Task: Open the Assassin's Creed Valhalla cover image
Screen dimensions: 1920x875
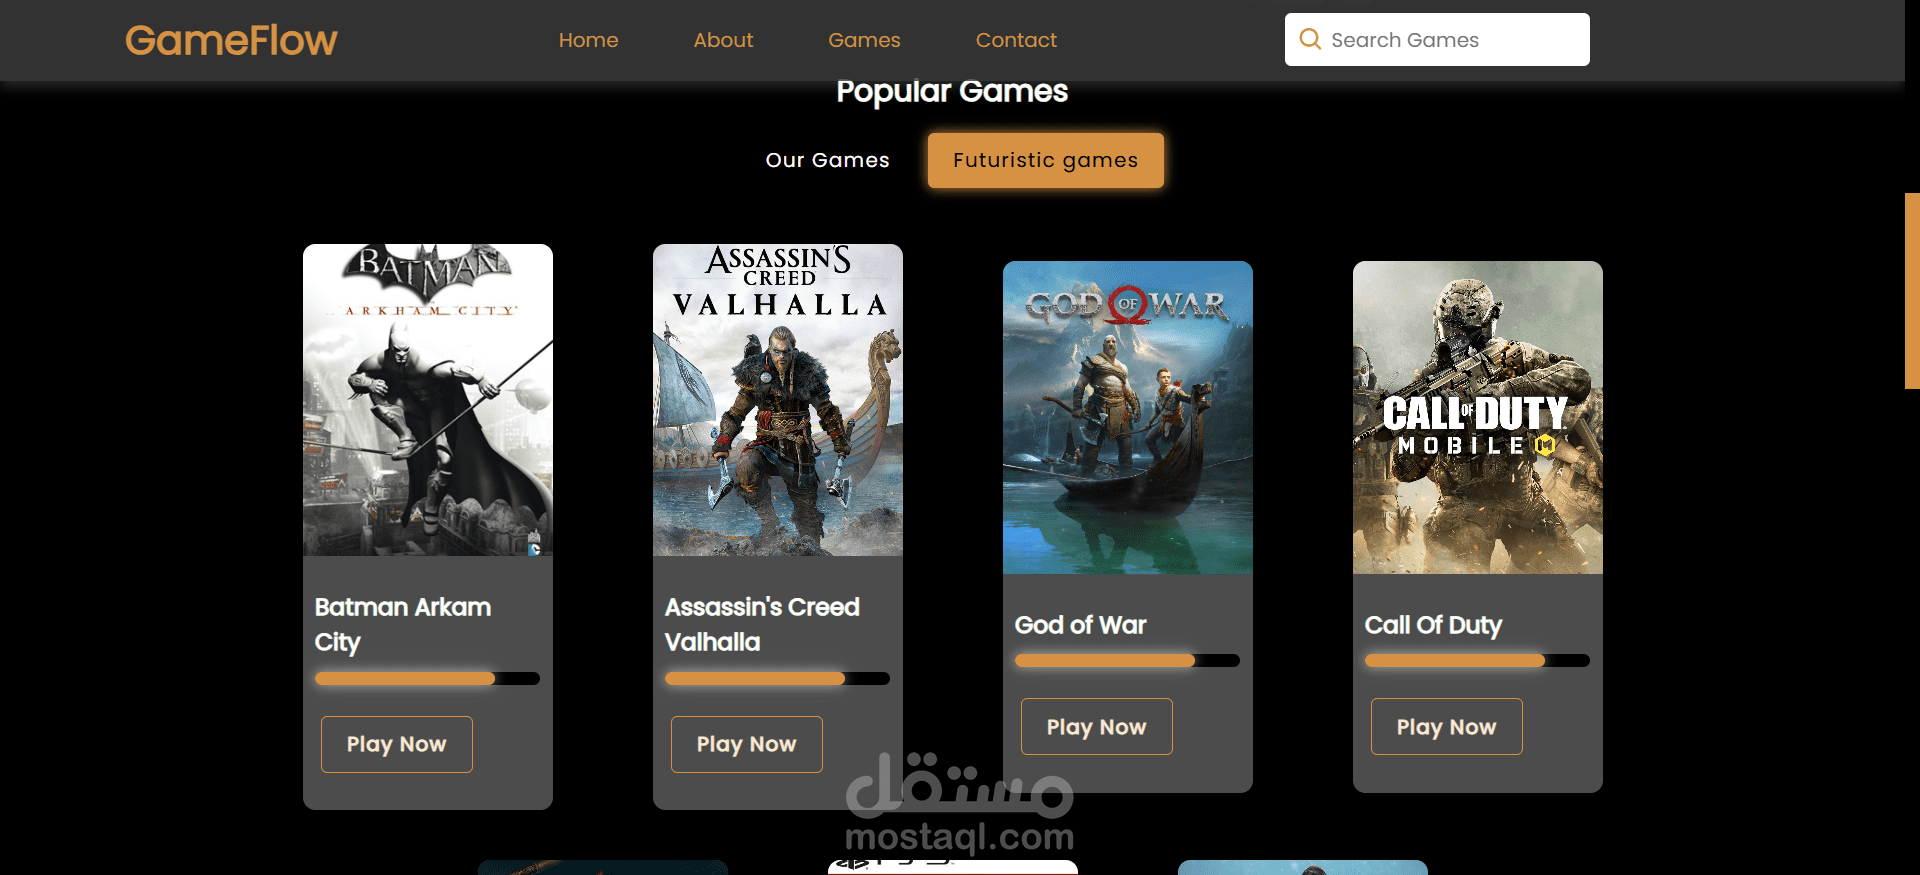Action: point(778,400)
